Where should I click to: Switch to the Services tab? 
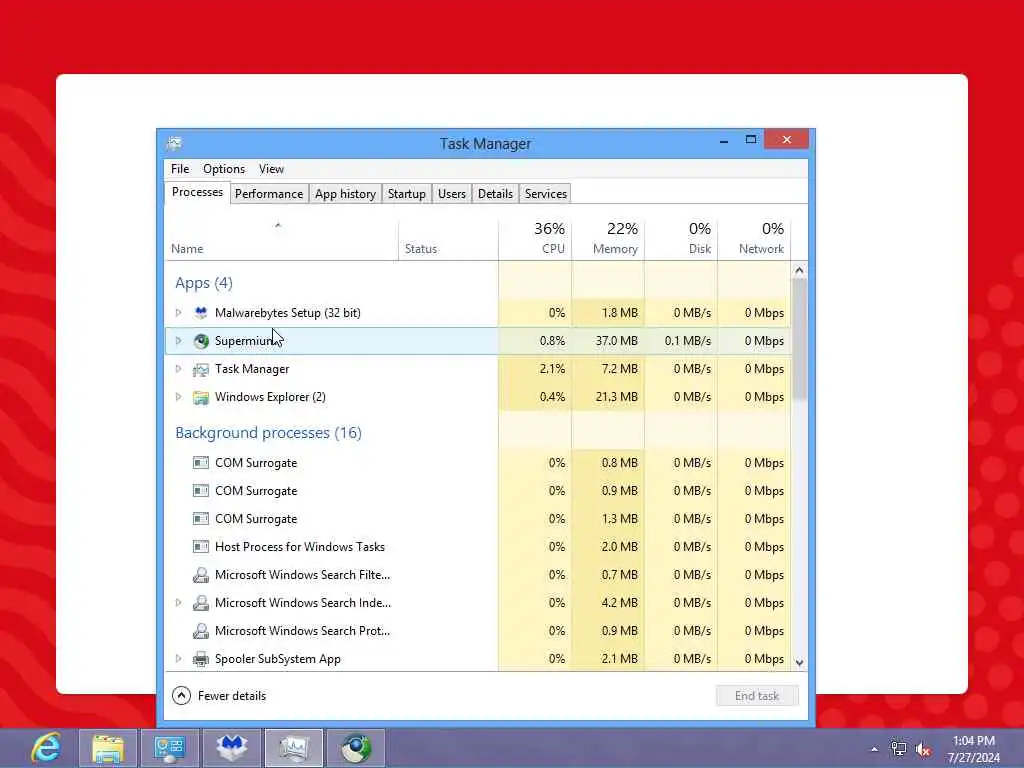[x=546, y=194]
